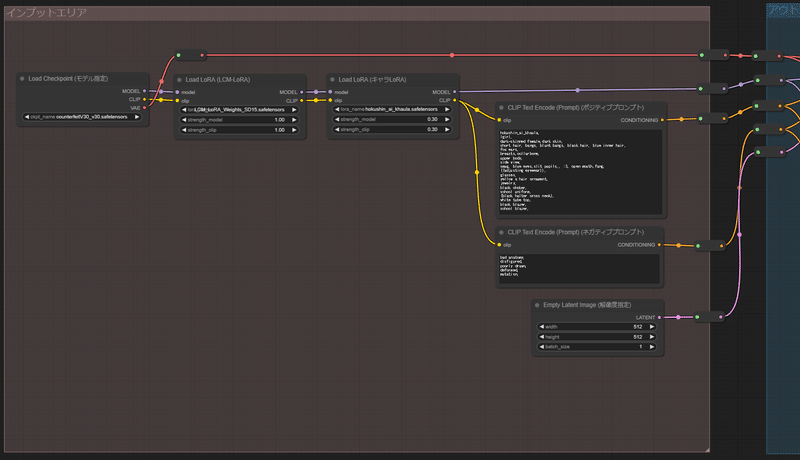Image resolution: width=800 pixels, height=460 pixels.
Task: Decrease latent width with left arrow
Action: (x=541, y=327)
